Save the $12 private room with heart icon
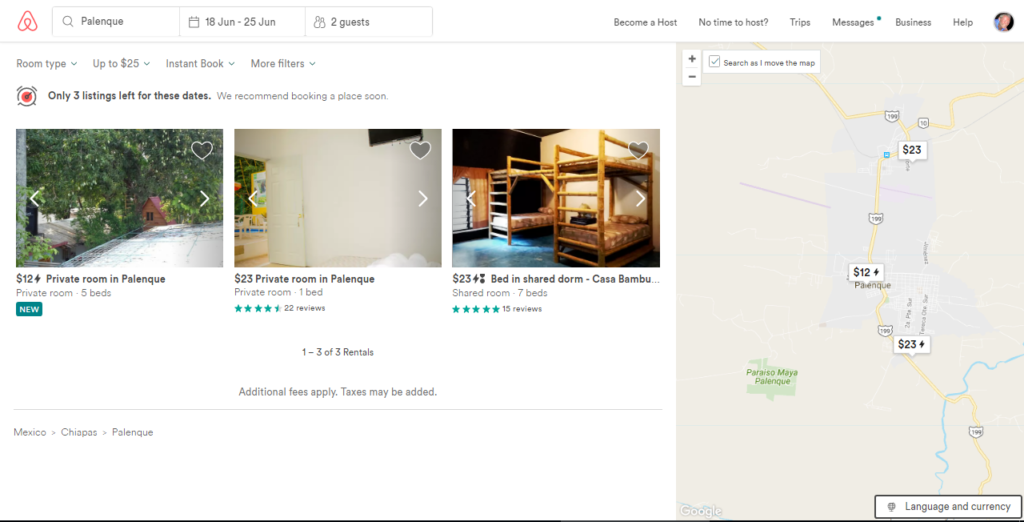 pos(202,151)
